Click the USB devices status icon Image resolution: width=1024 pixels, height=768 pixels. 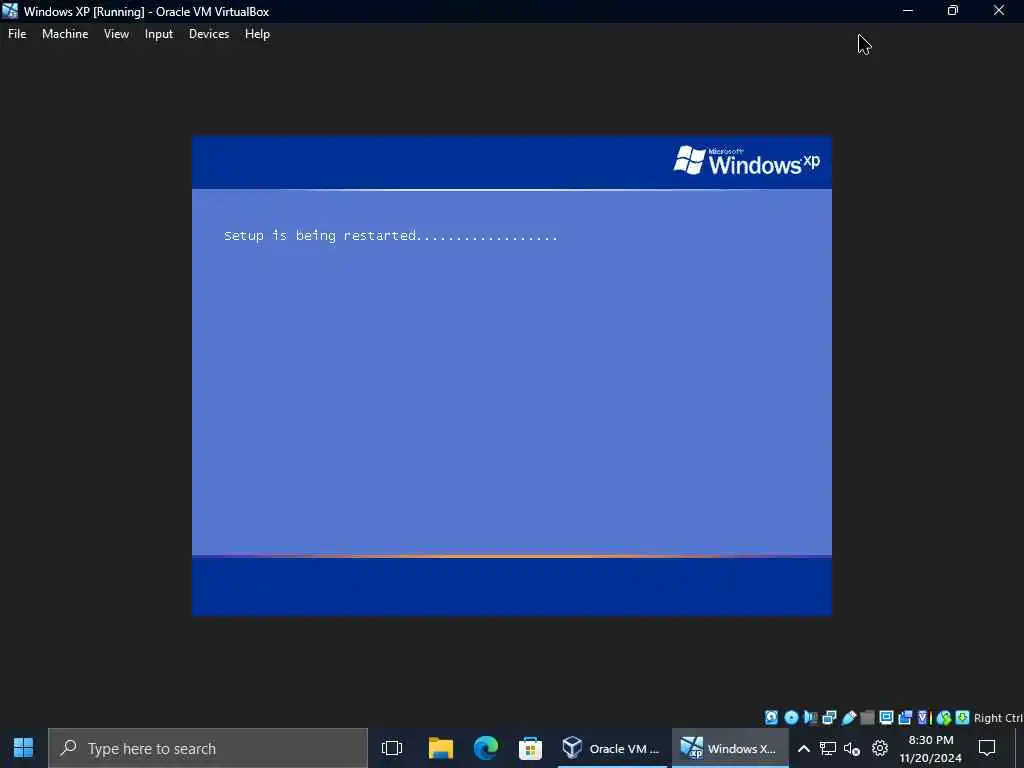[x=848, y=718]
